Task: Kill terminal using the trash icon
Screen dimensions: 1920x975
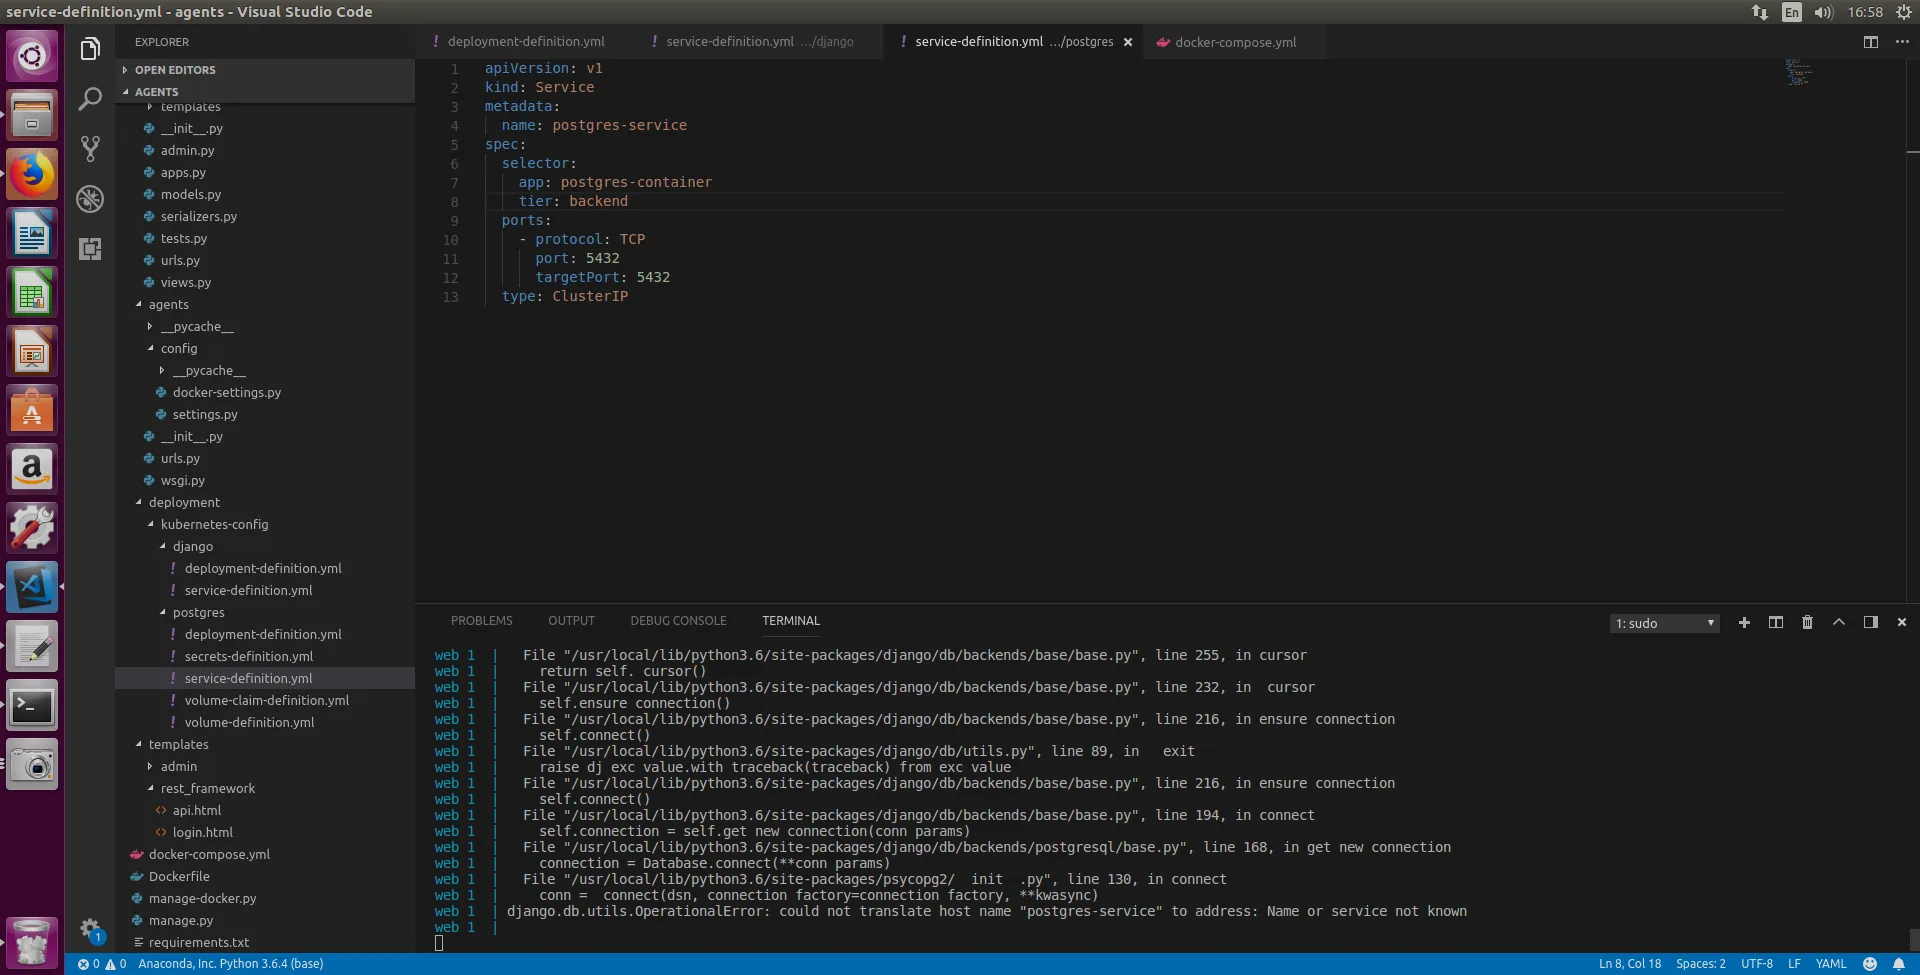Action: click(x=1807, y=622)
